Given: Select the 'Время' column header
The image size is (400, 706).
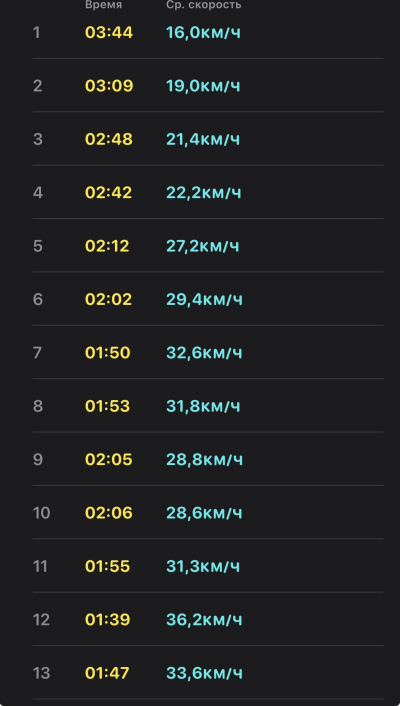Looking at the screenshot, I should (104, 5).
